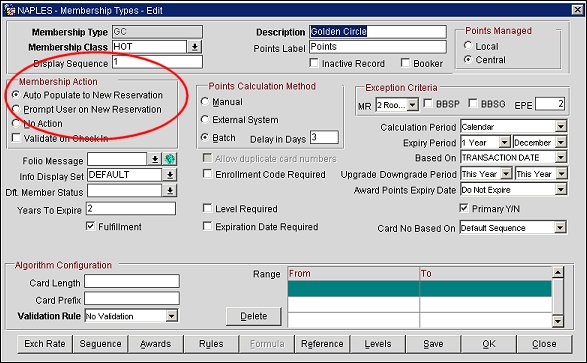Select Local under Points Managed

coord(468,45)
